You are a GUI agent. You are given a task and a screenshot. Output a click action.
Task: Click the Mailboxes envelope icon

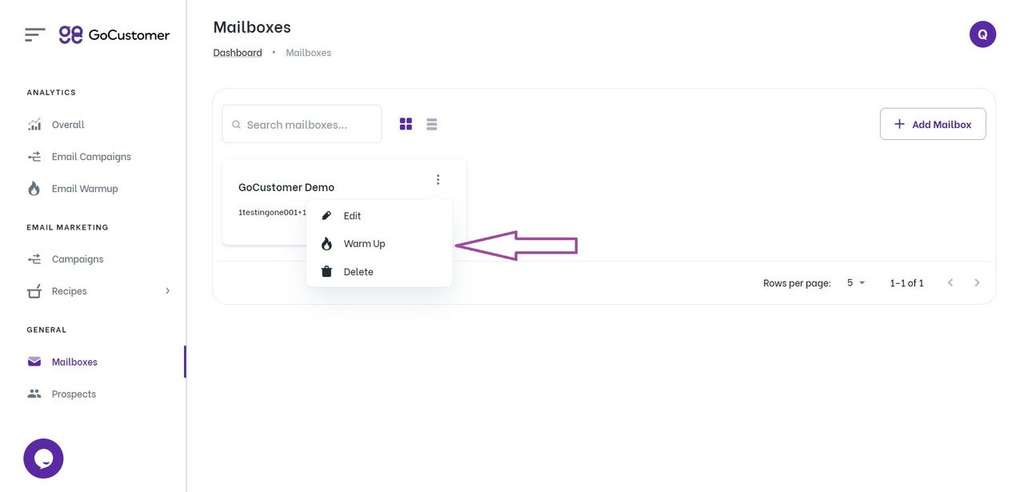click(x=34, y=361)
